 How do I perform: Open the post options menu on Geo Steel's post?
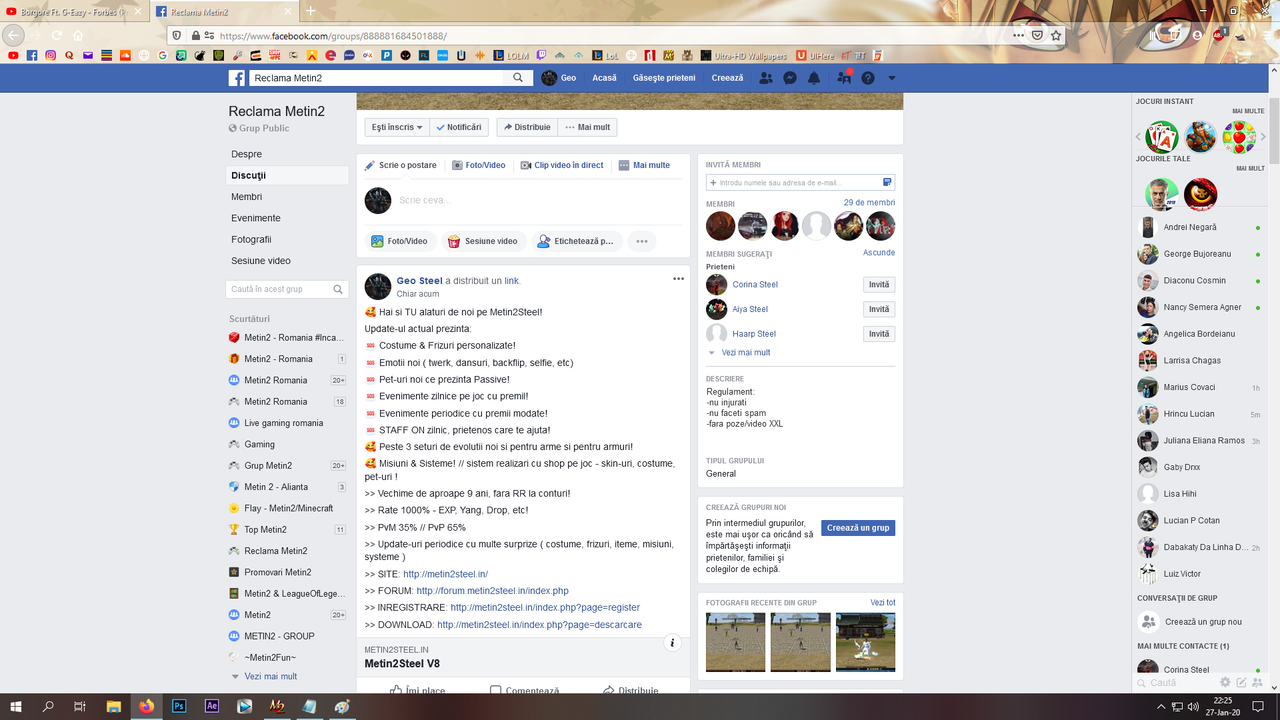(x=678, y=279)
